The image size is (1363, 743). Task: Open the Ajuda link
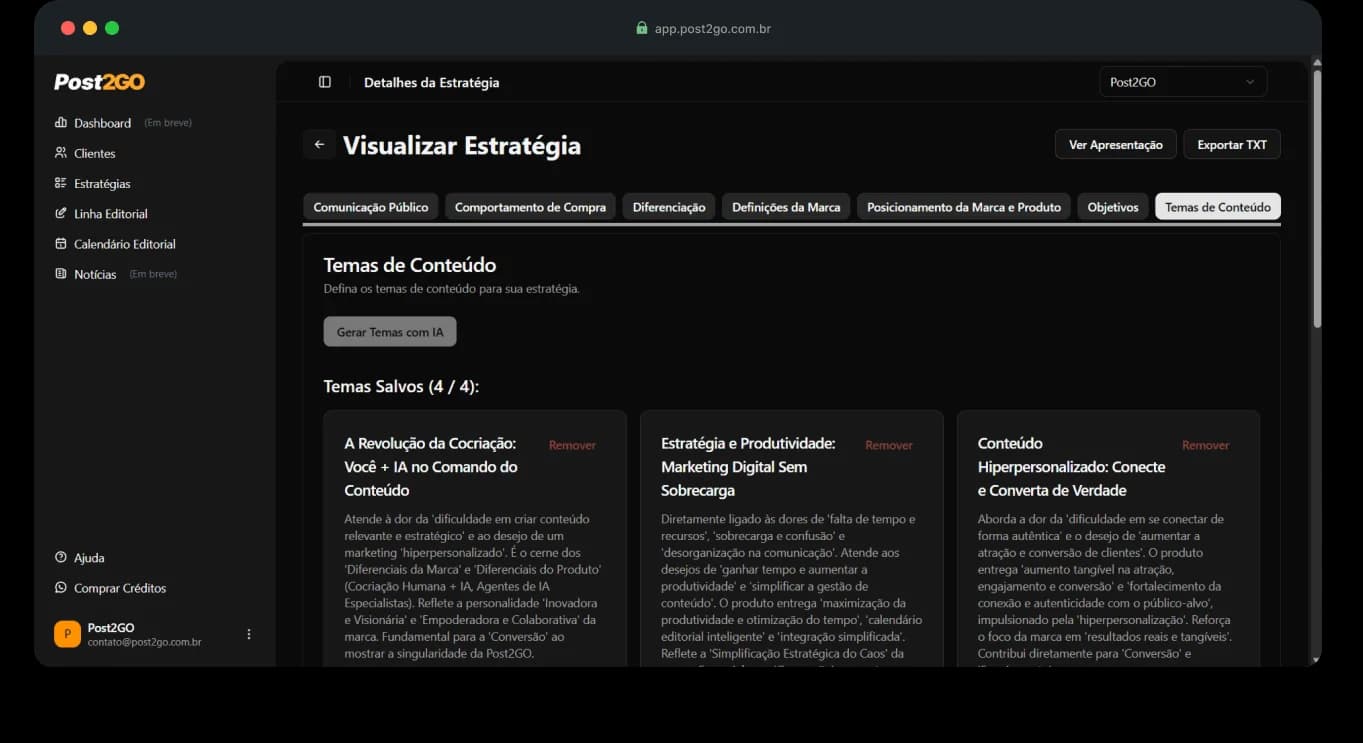89,557
